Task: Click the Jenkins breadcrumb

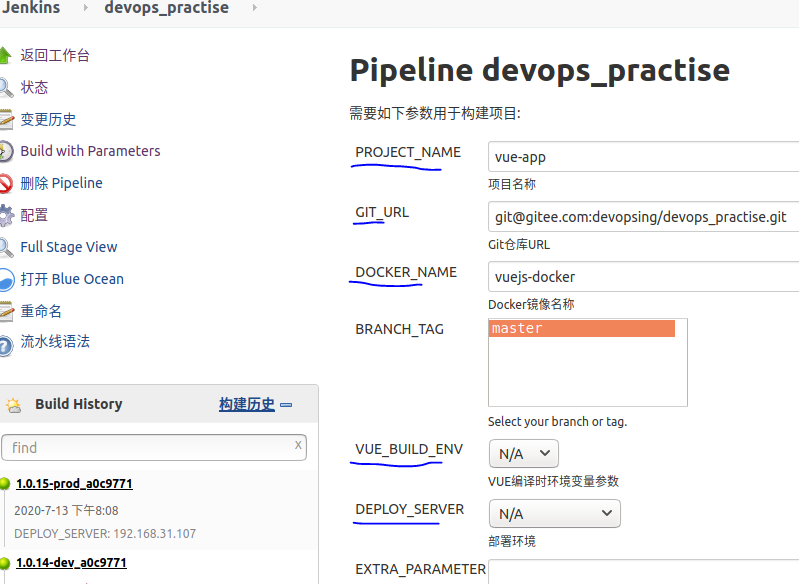Action: 31,8
